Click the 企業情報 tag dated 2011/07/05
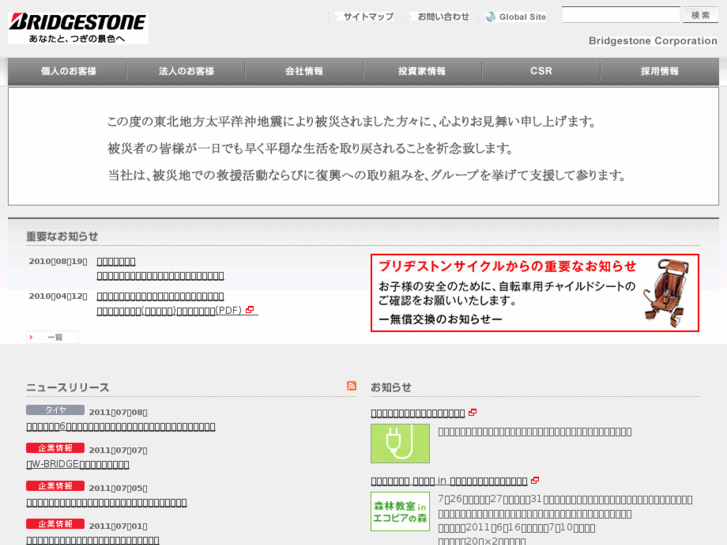Viewport: 727px width, 545px height. [x=55, y=486]
